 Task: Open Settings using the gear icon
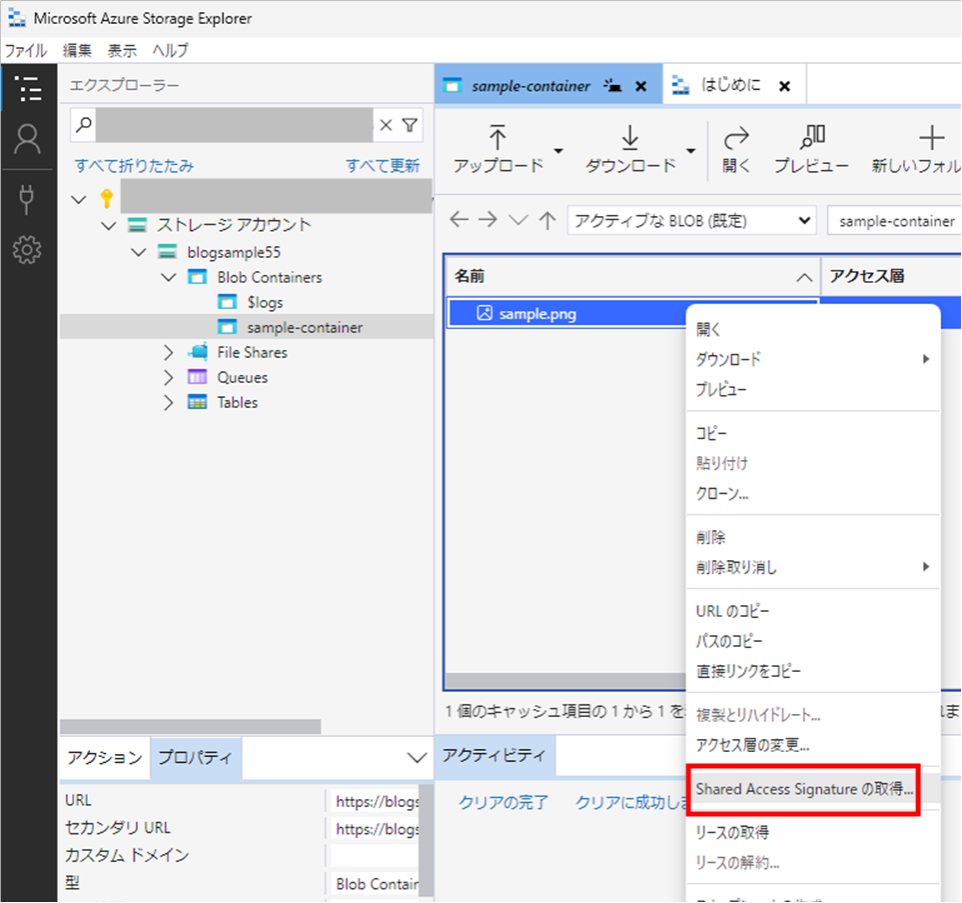pyautogui.click(x=29, y=250)
